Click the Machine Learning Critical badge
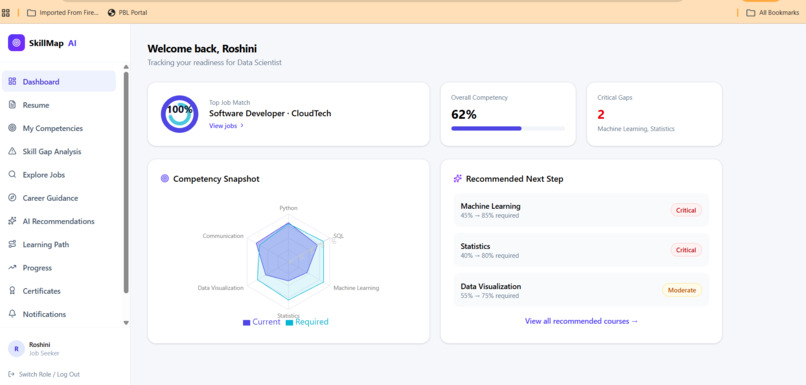Screen dimensions: 806x385 (x=686, y=210)
